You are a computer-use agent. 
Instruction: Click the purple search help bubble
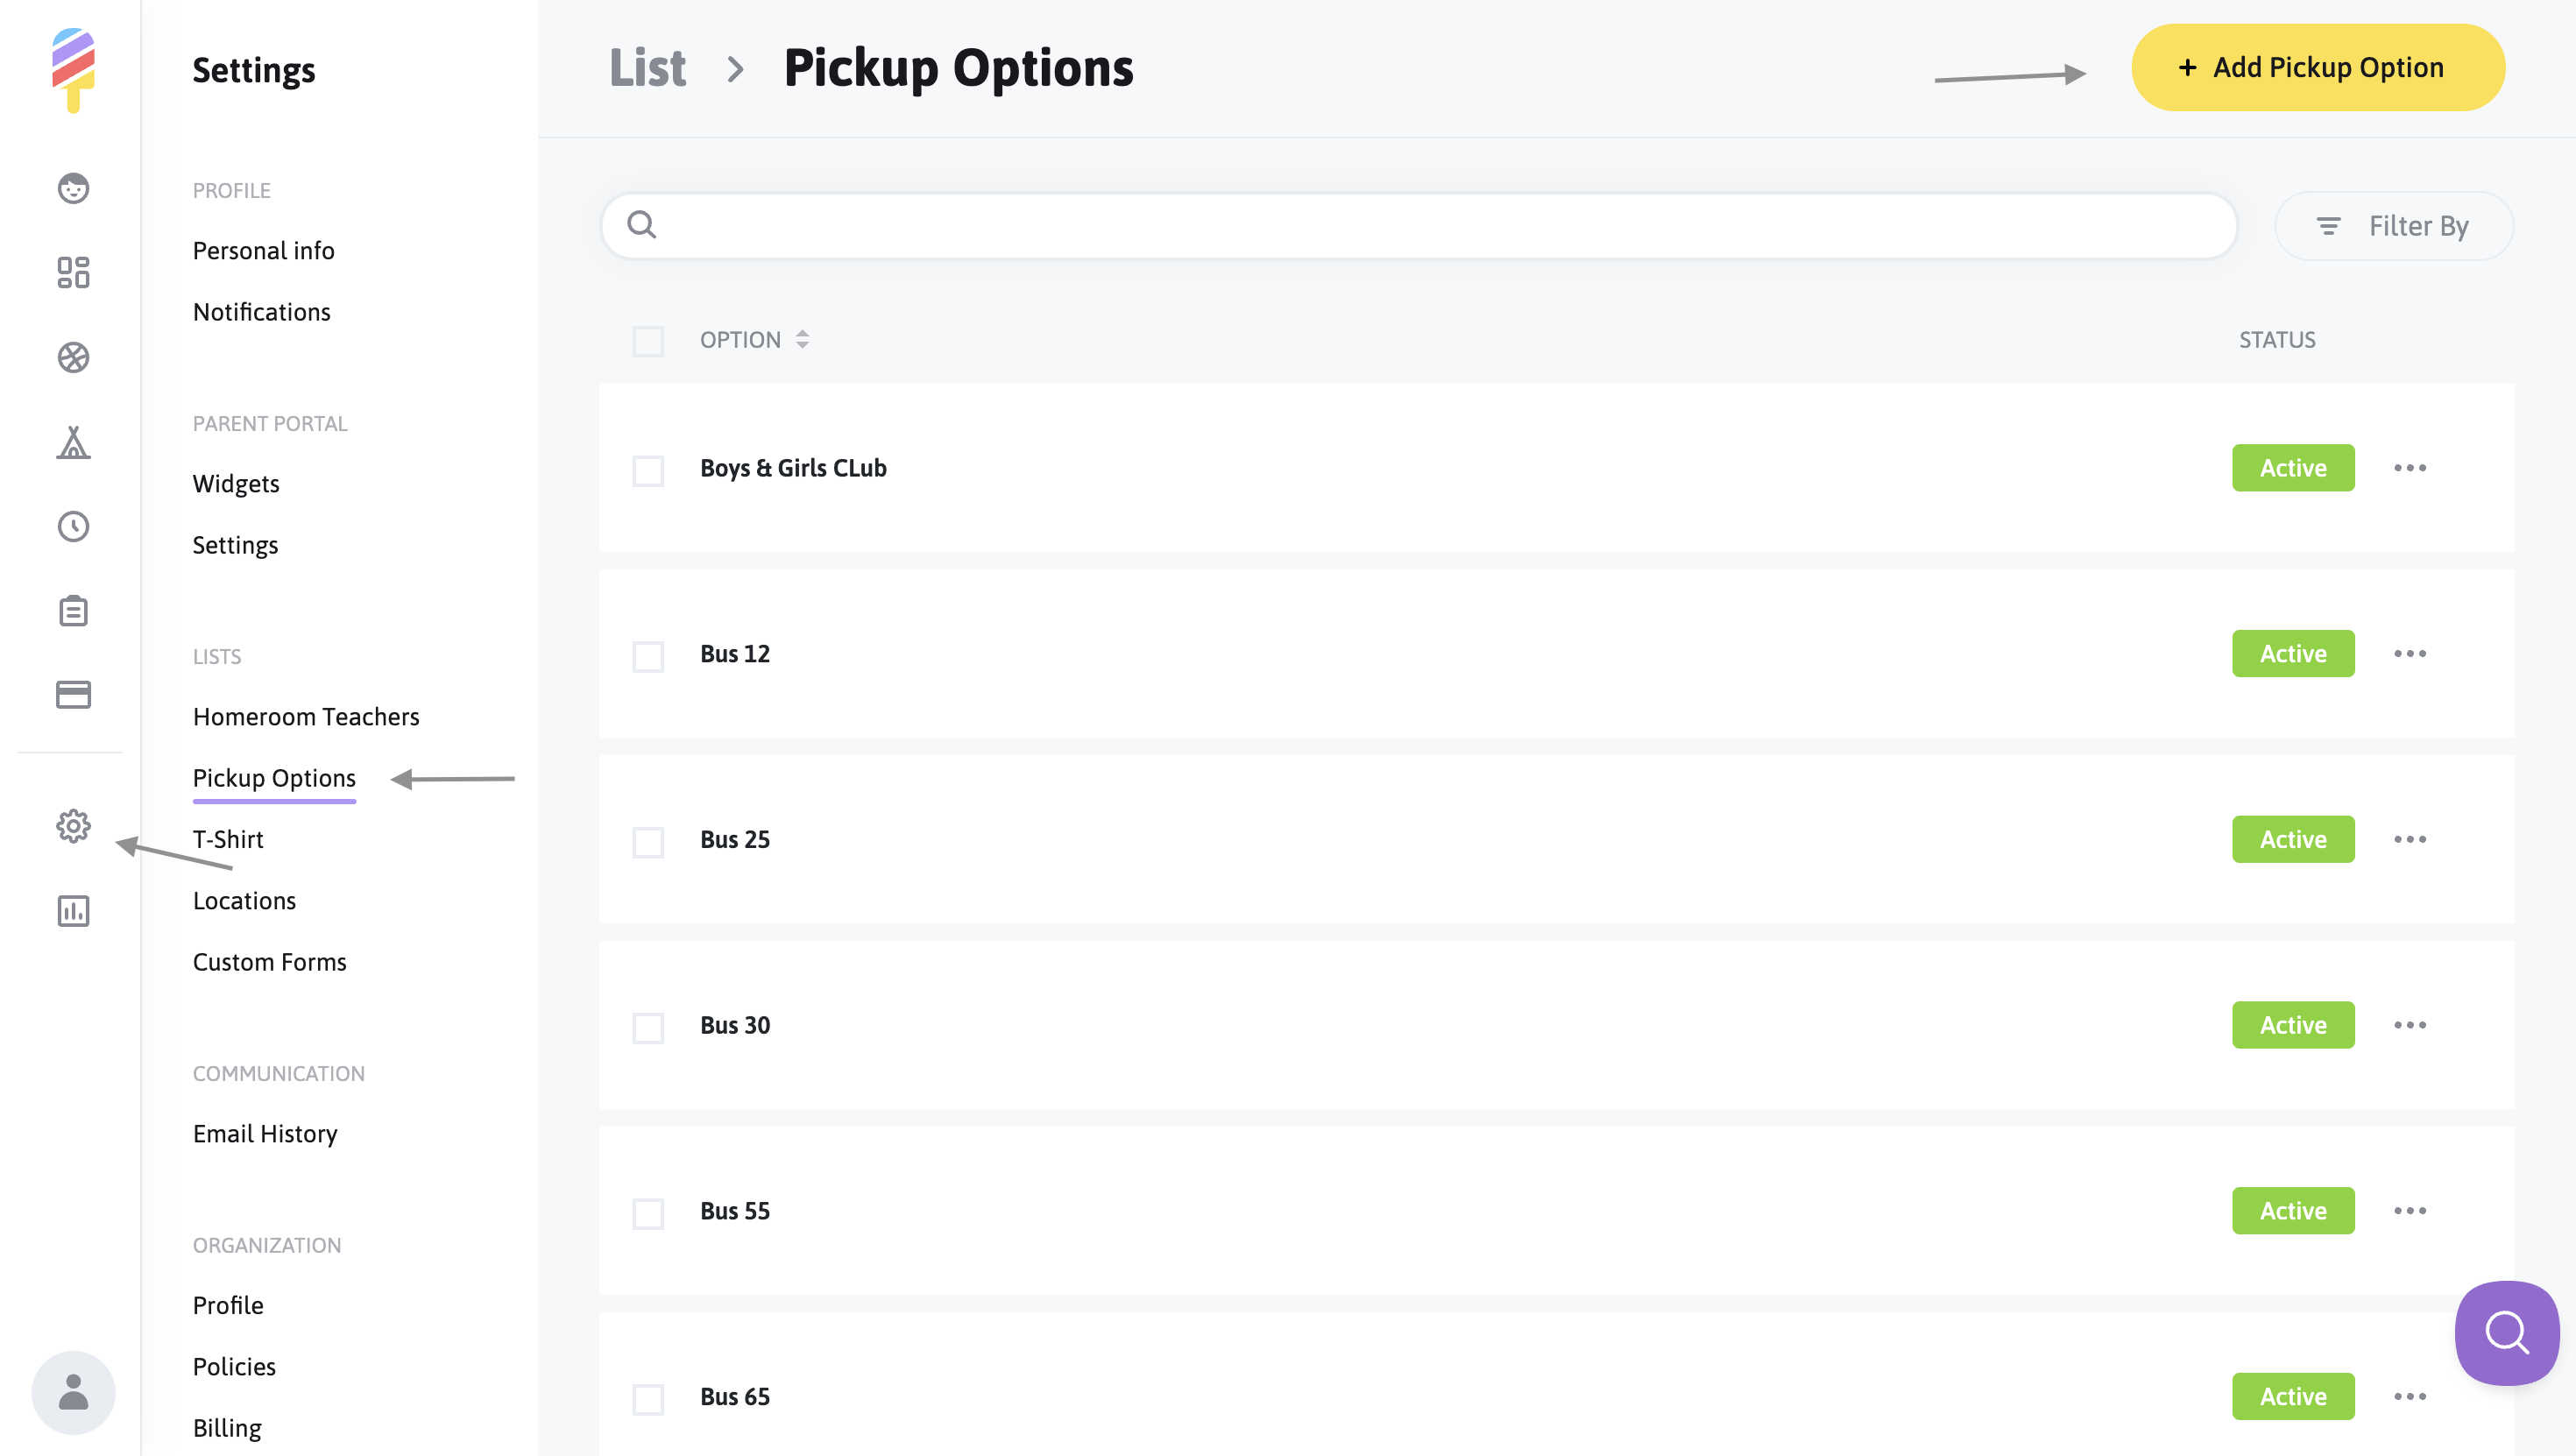[2506, 1332]
